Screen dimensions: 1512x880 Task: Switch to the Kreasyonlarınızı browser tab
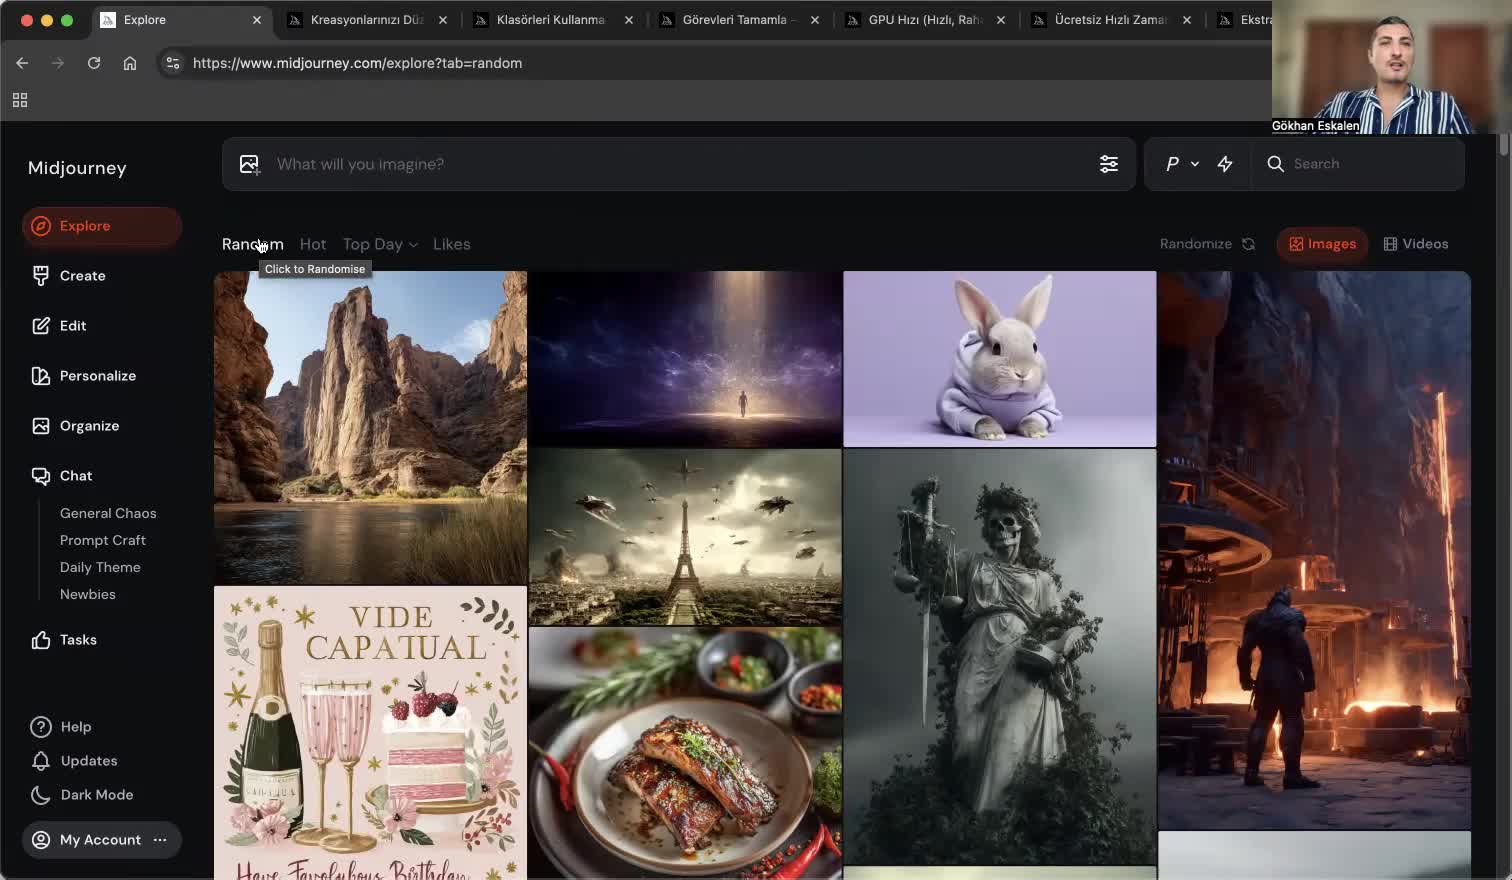tap(366, 20)
